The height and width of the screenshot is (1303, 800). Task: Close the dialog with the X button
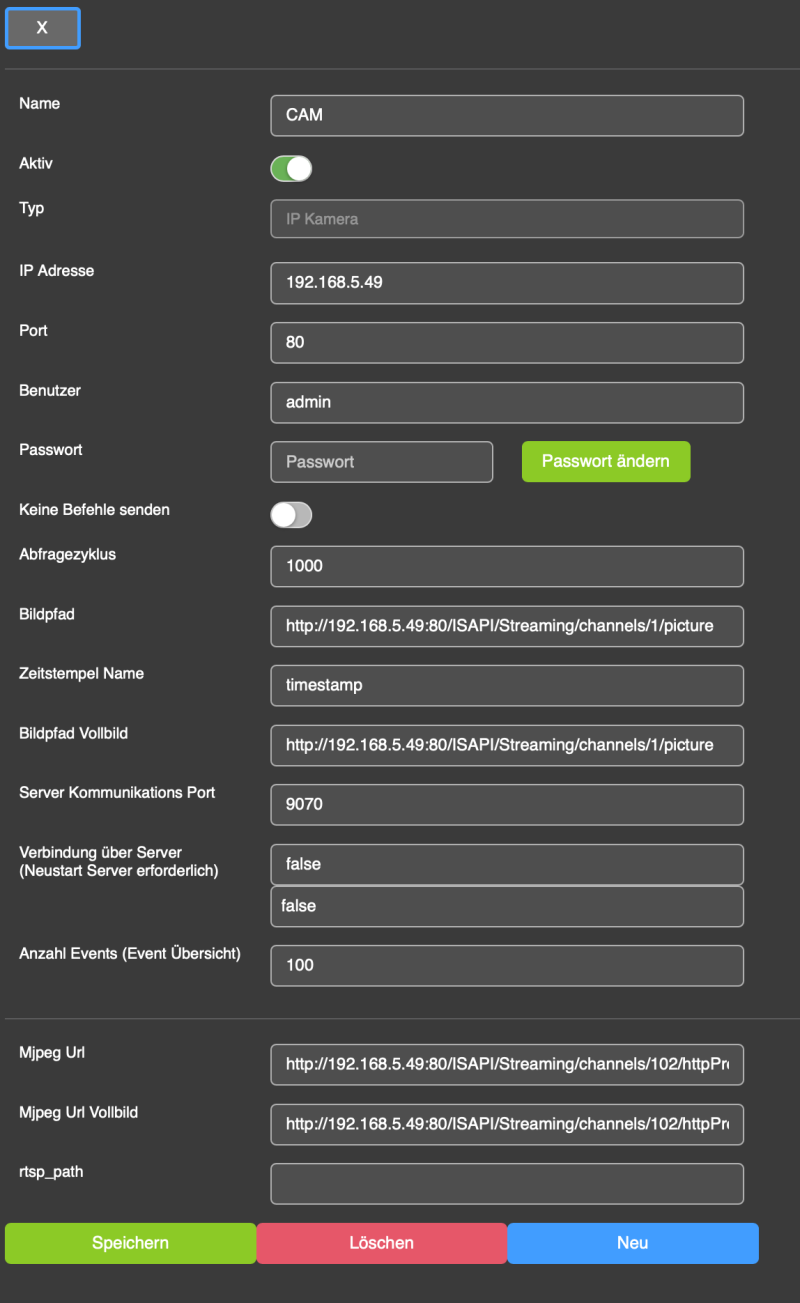[x=42, y=28]
